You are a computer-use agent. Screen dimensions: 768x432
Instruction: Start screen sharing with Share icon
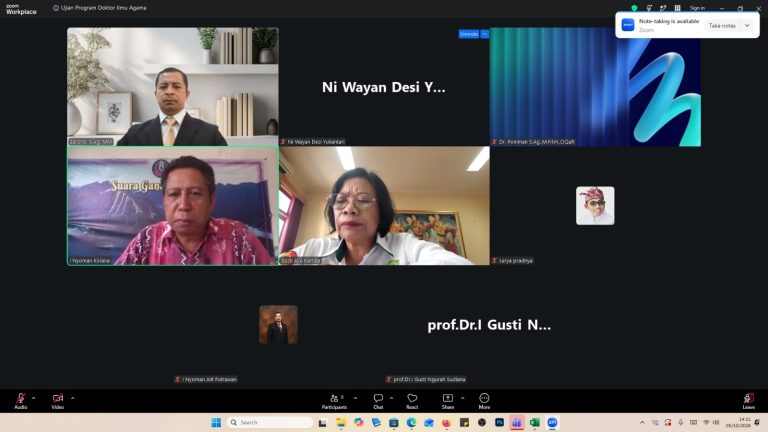(448, 401)
